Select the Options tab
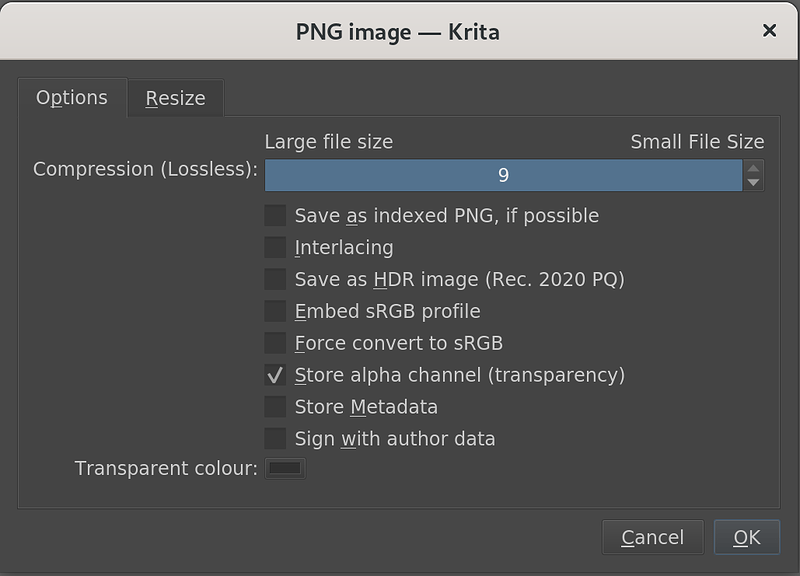800x576 pixels. (x=71, y=98)
